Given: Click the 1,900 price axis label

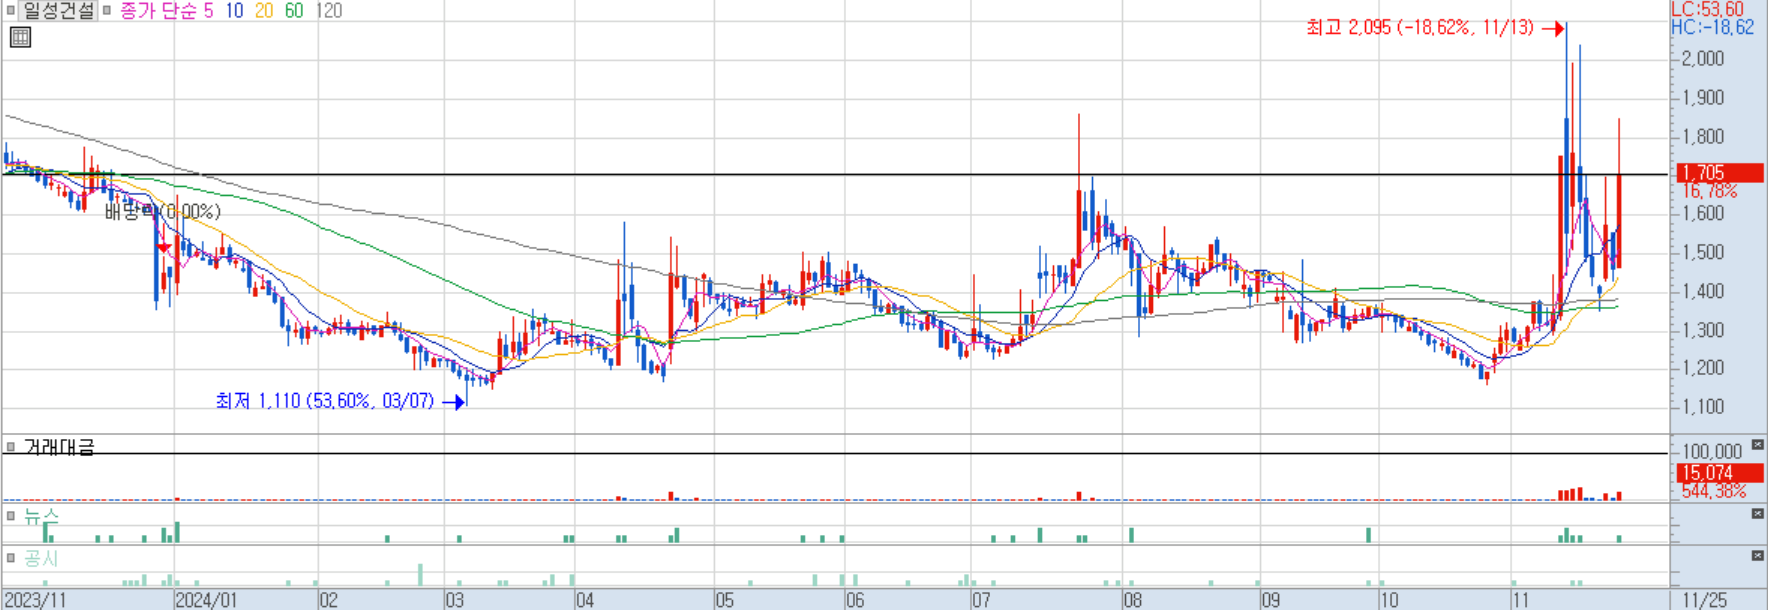Looking at the screenshot, I should click(x=1703, y=98).
